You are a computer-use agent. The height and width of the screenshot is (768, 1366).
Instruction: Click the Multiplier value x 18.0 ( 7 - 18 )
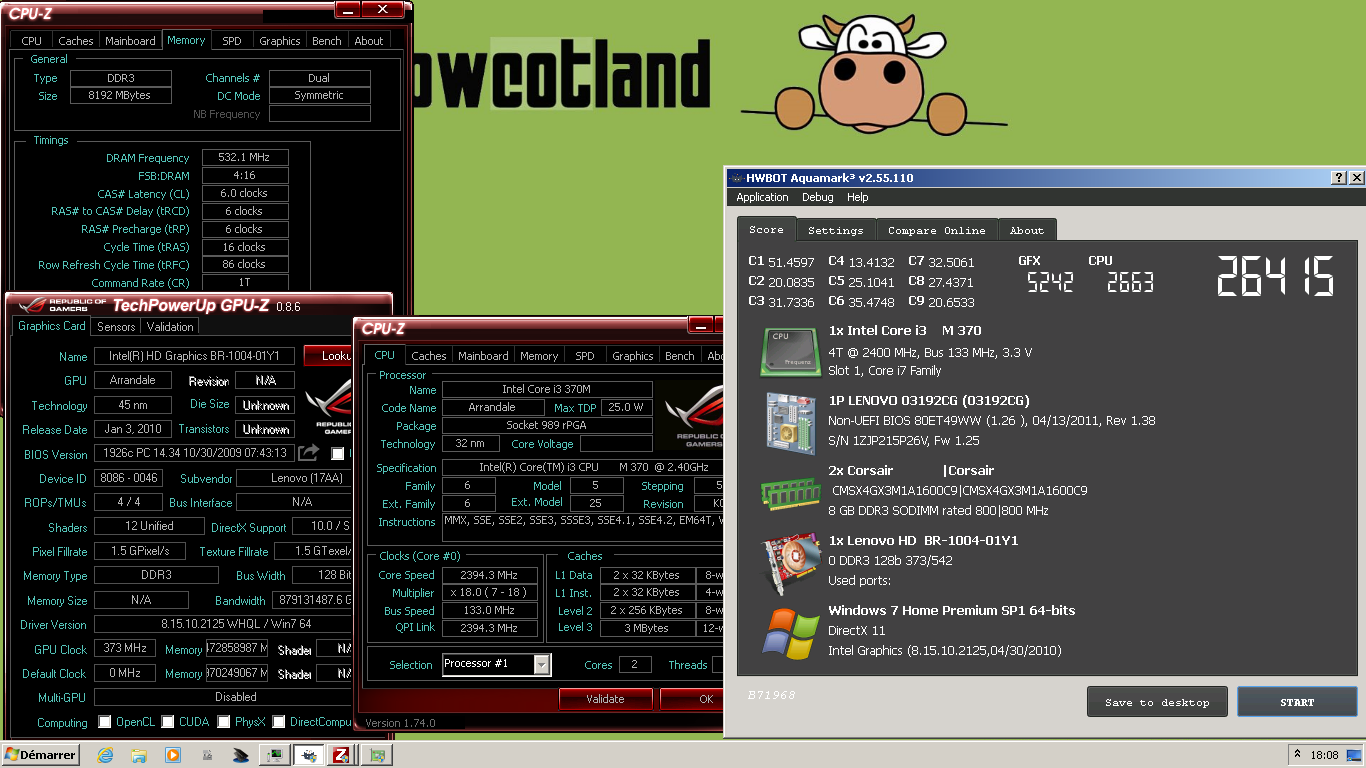[x=490, y=593]
